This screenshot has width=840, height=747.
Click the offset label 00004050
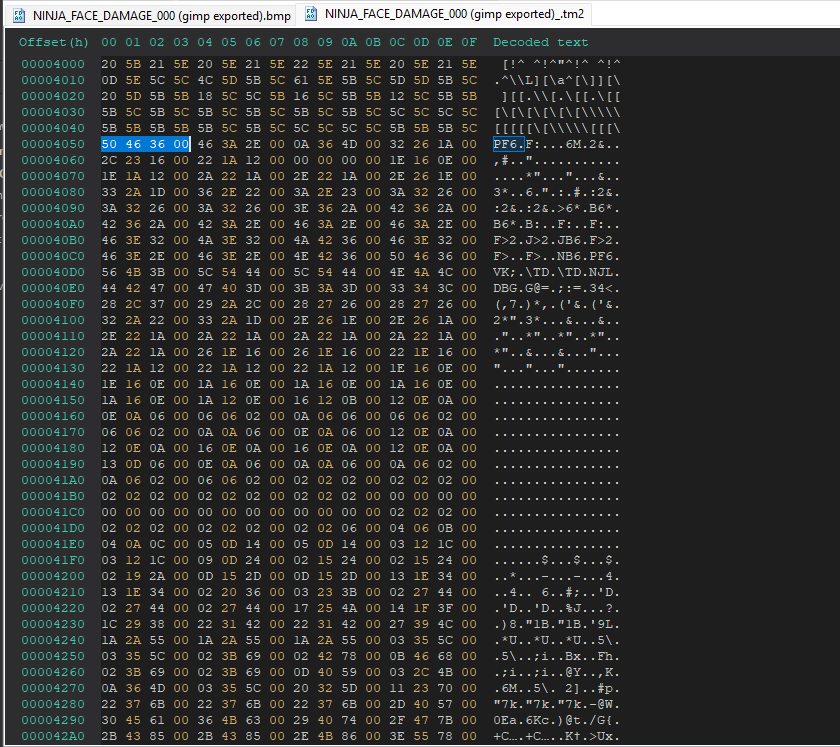54,144
